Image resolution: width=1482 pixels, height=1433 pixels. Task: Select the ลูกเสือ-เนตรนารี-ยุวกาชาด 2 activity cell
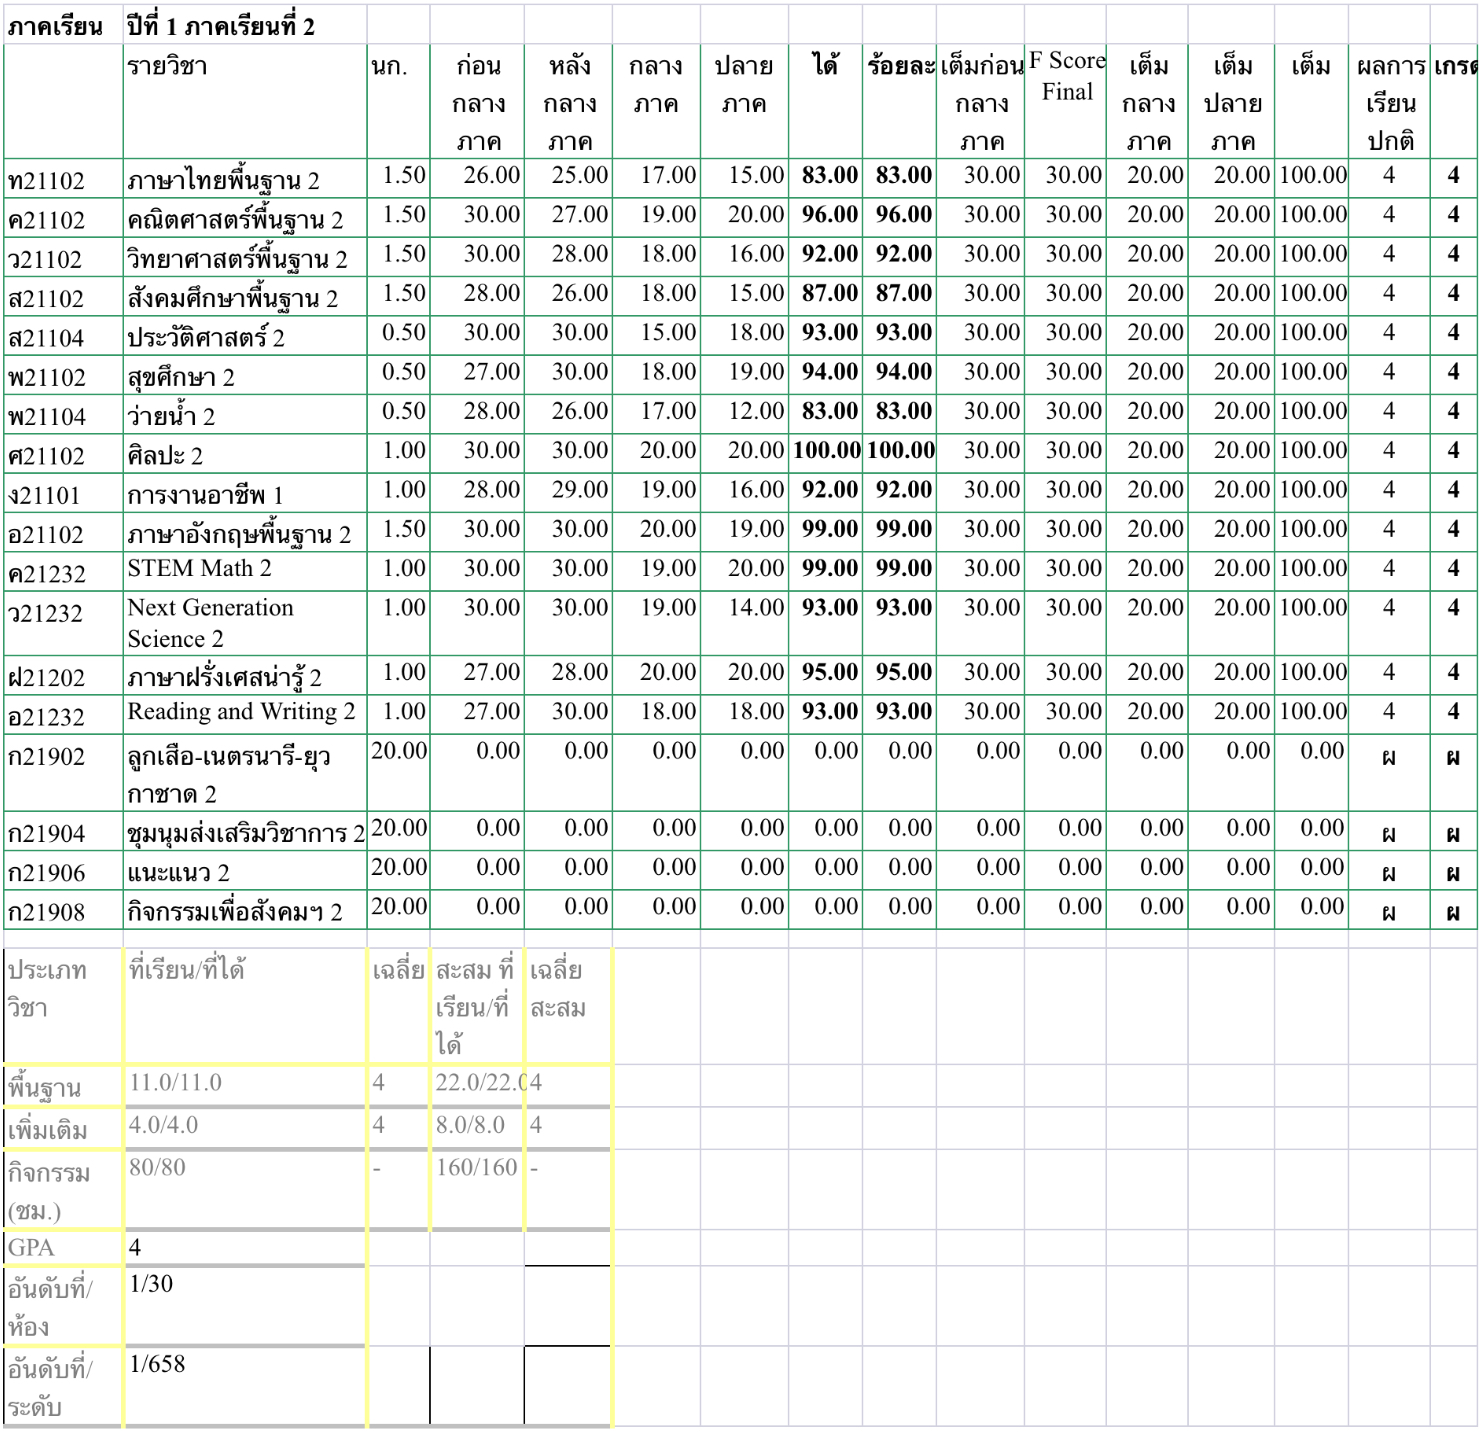[x=245, y=772]
